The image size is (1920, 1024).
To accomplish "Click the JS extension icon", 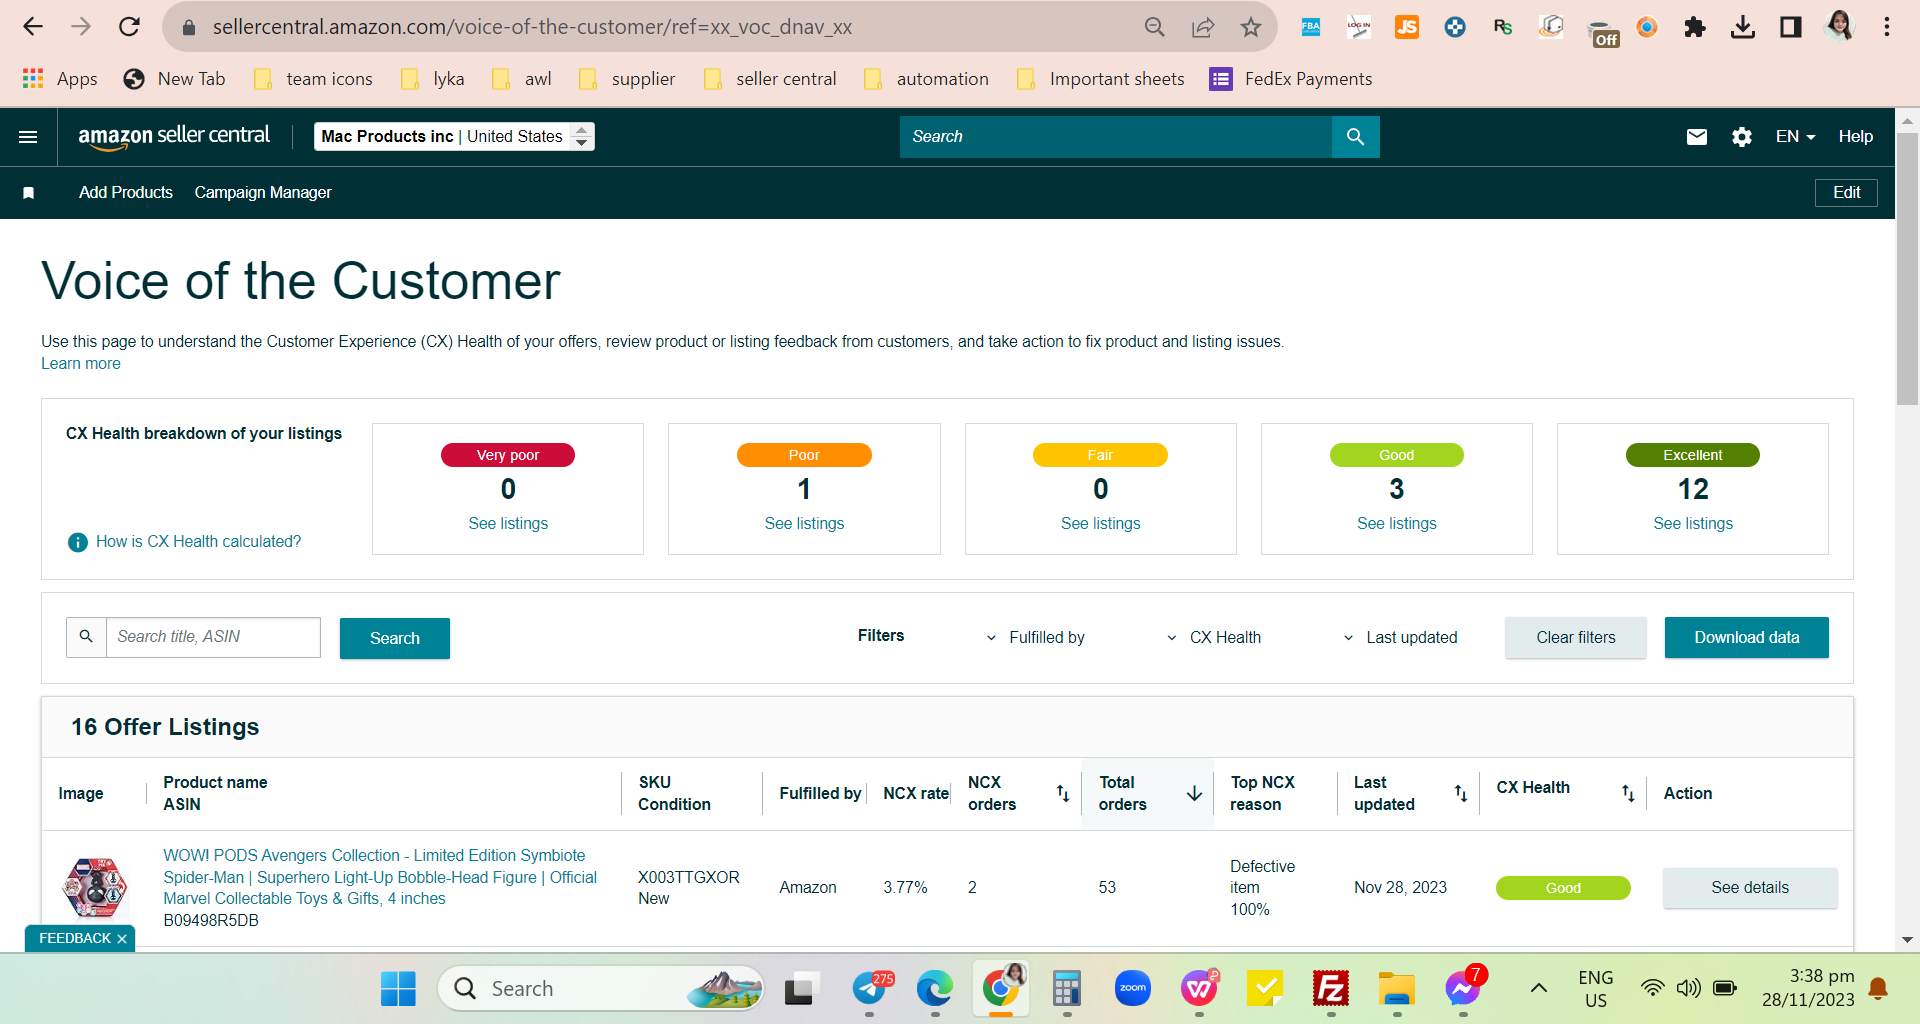I will [1407, 27].
